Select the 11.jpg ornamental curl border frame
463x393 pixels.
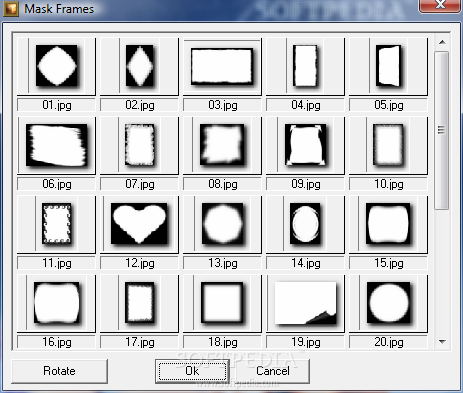coord(56,224)
